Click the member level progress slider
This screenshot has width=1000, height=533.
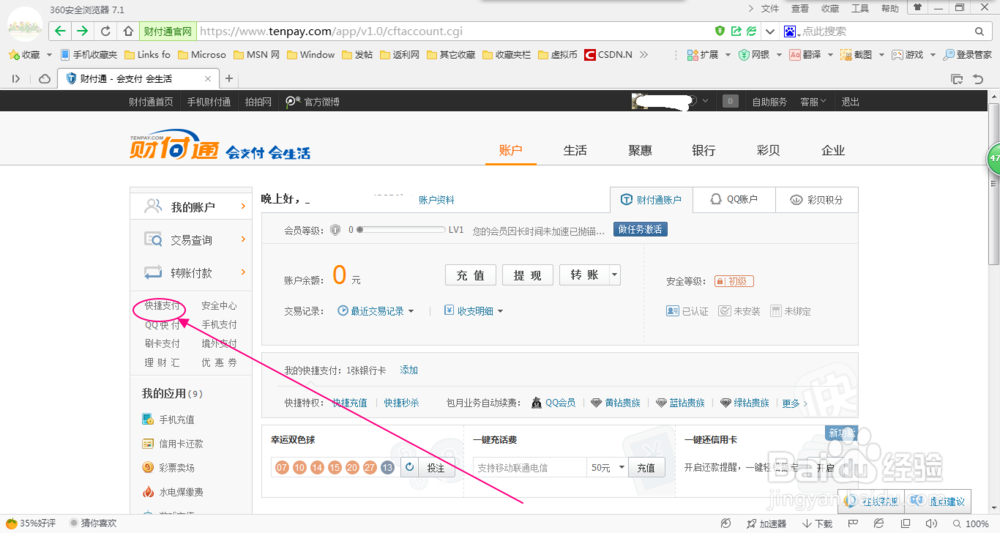(401, 230)
